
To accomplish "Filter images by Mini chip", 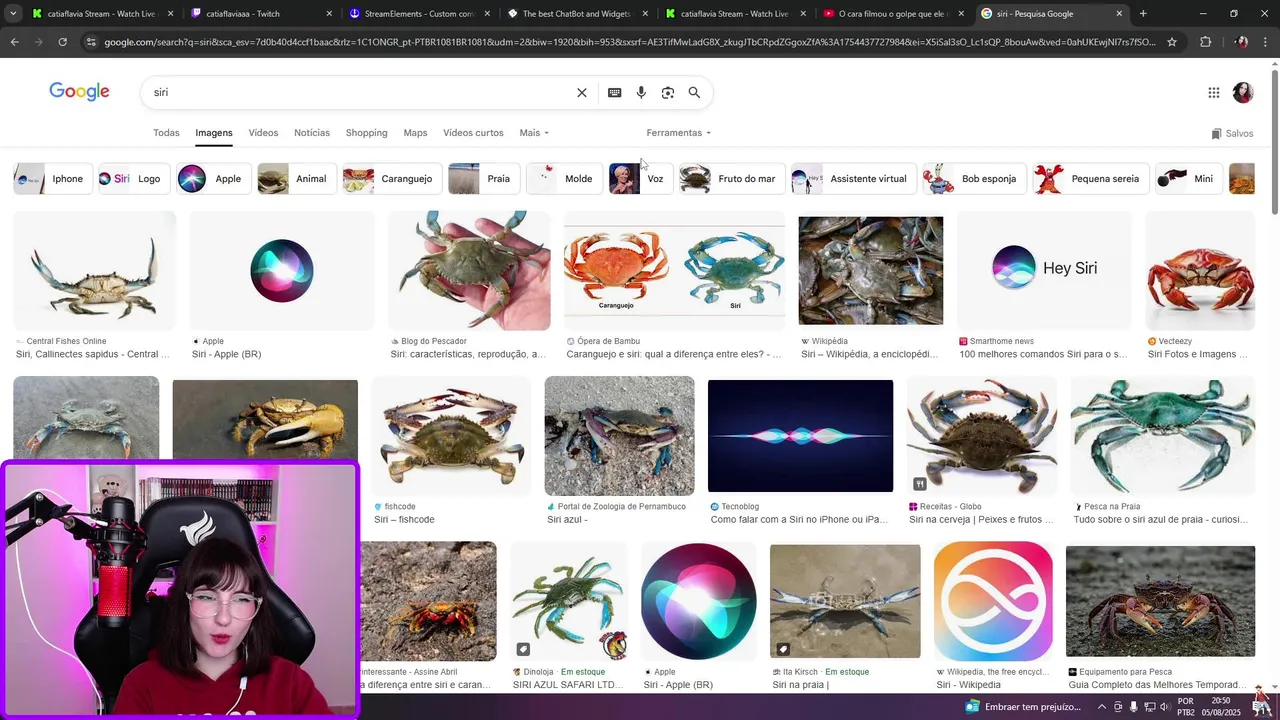I will (x=1188, y=179).
